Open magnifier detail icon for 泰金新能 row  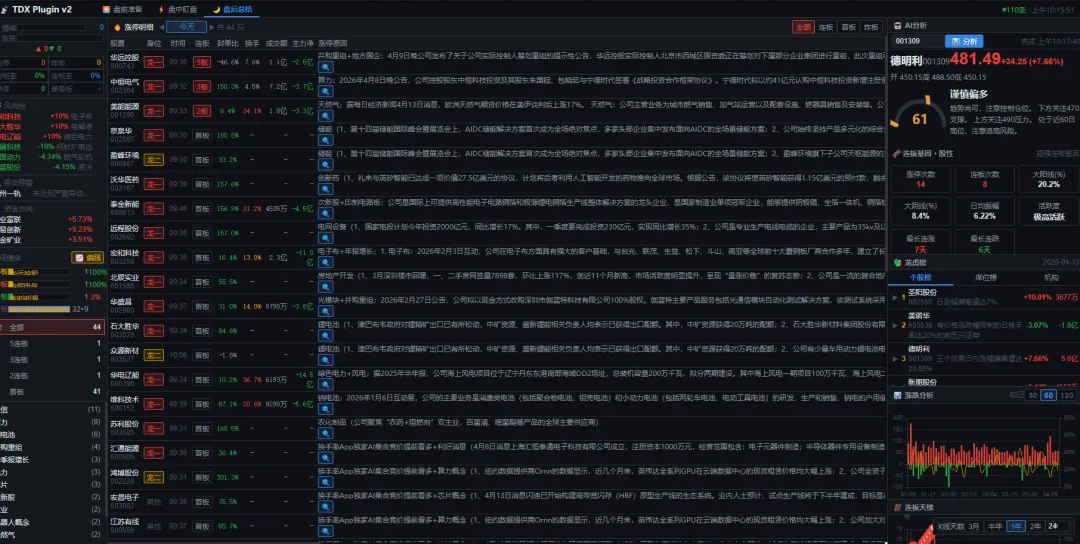click(x=325, y=213)
